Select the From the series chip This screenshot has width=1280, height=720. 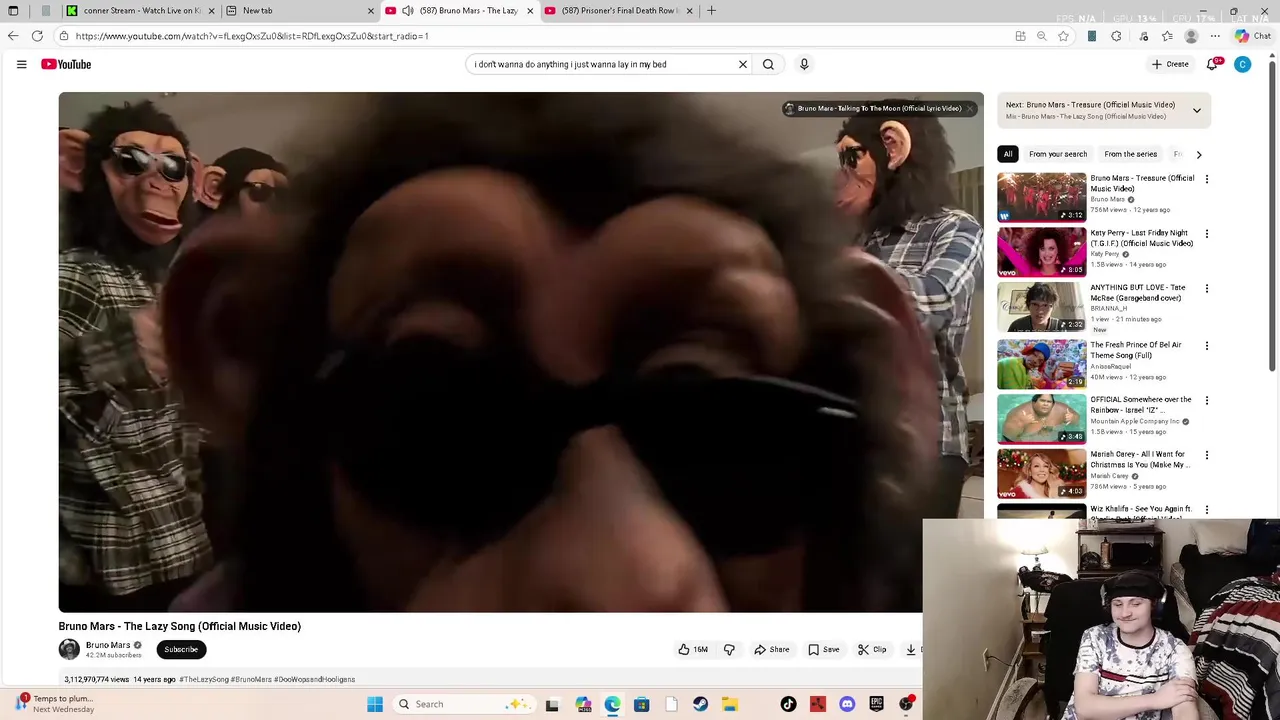point(1130,154)
